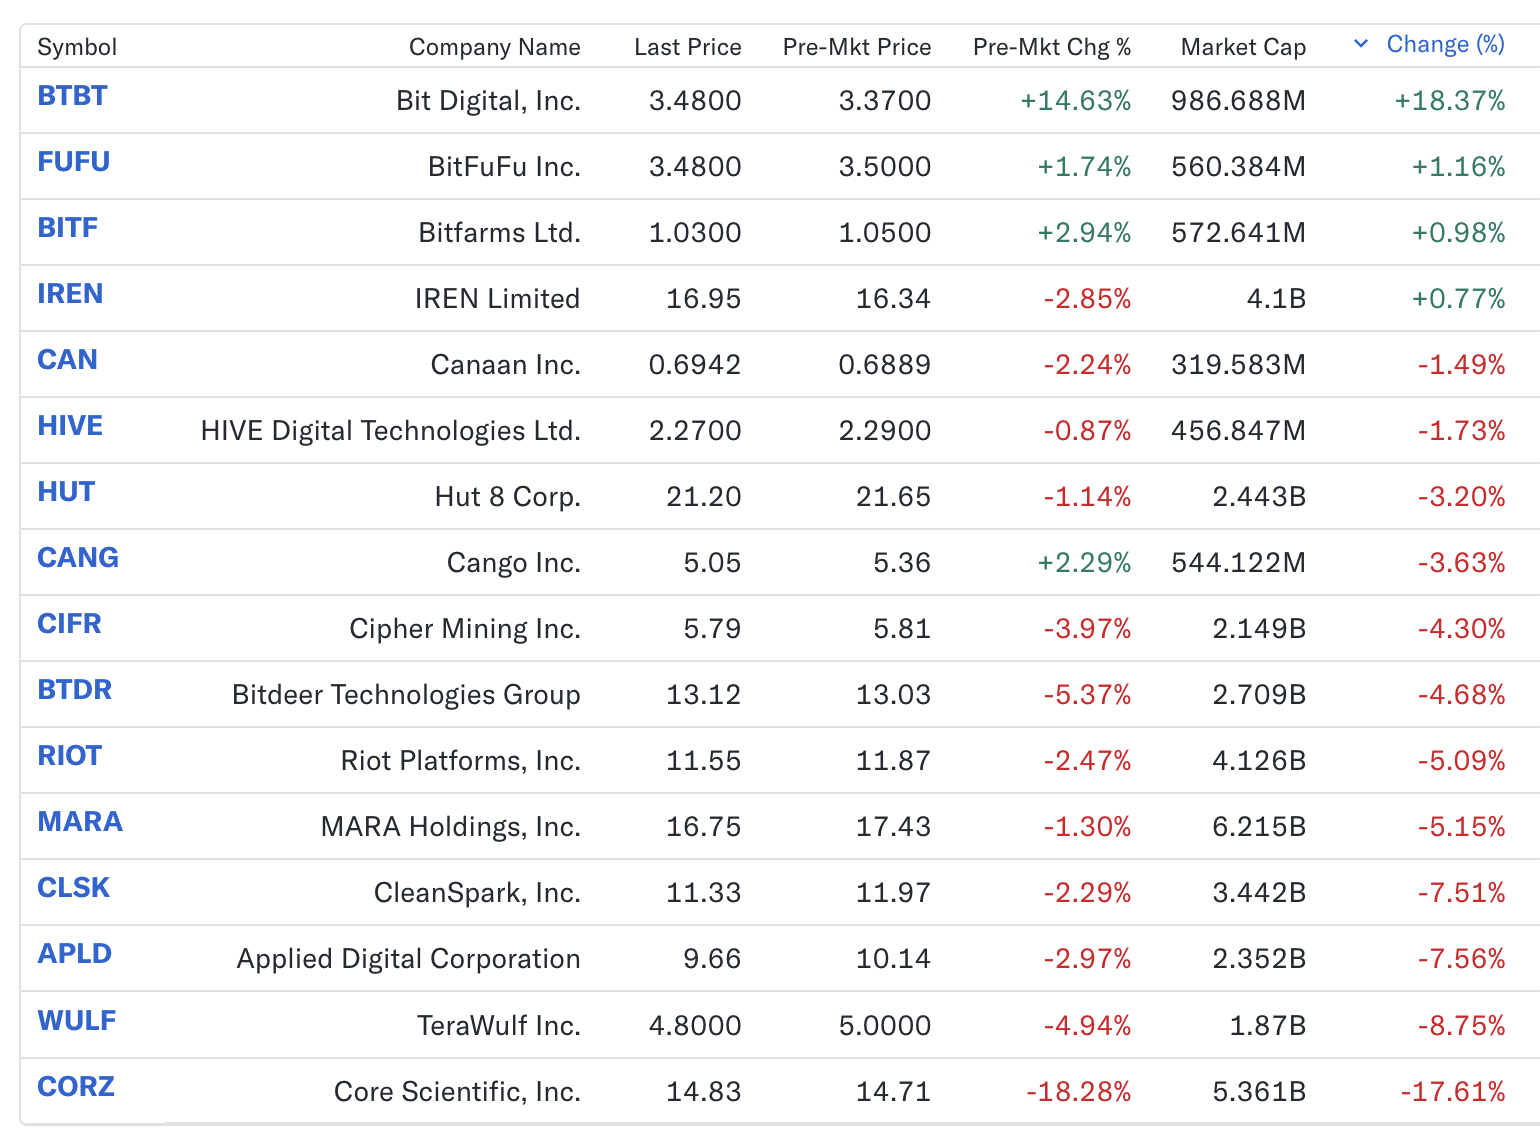Sort by Symbol column header
This screenshot has width=1540, height=1136.
[77, 47]
